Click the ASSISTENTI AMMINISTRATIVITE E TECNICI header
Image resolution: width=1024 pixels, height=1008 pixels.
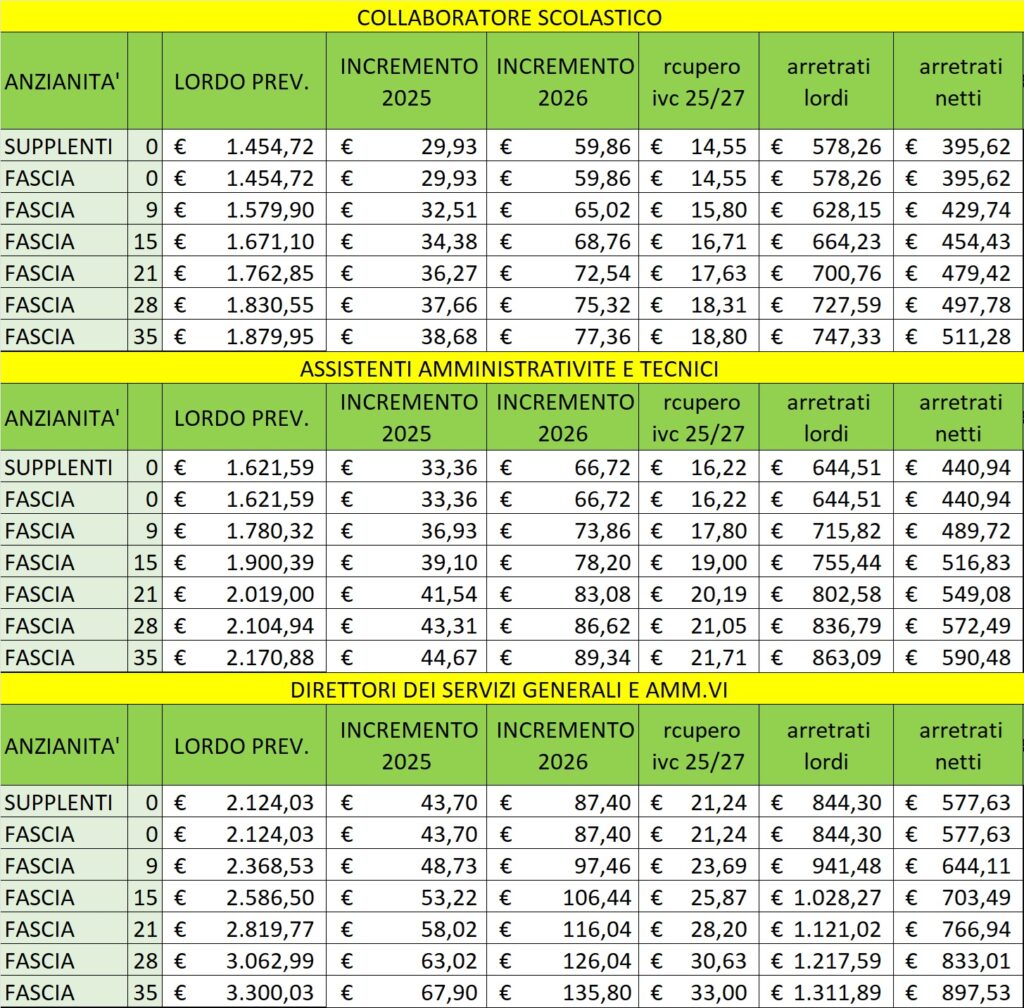[x=511, y=369]
